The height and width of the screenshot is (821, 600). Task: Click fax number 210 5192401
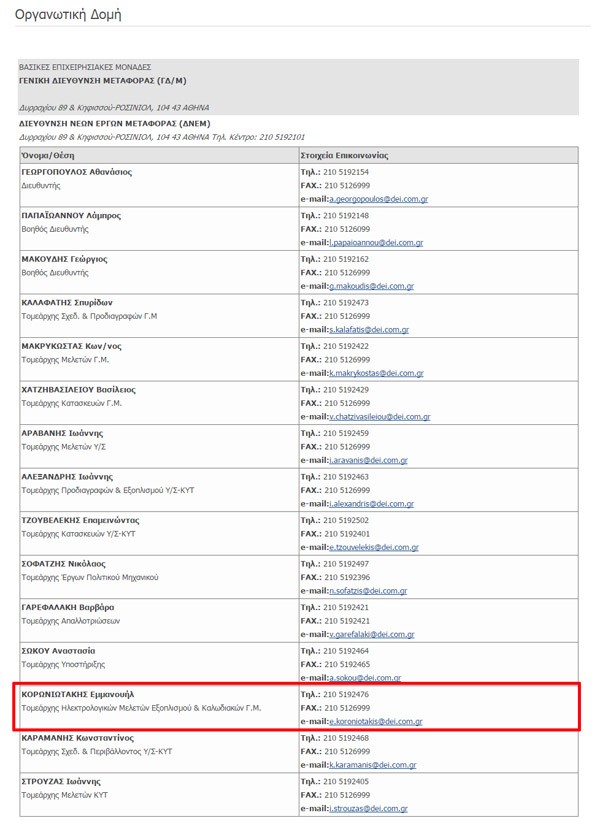click(x=347, y=534)
